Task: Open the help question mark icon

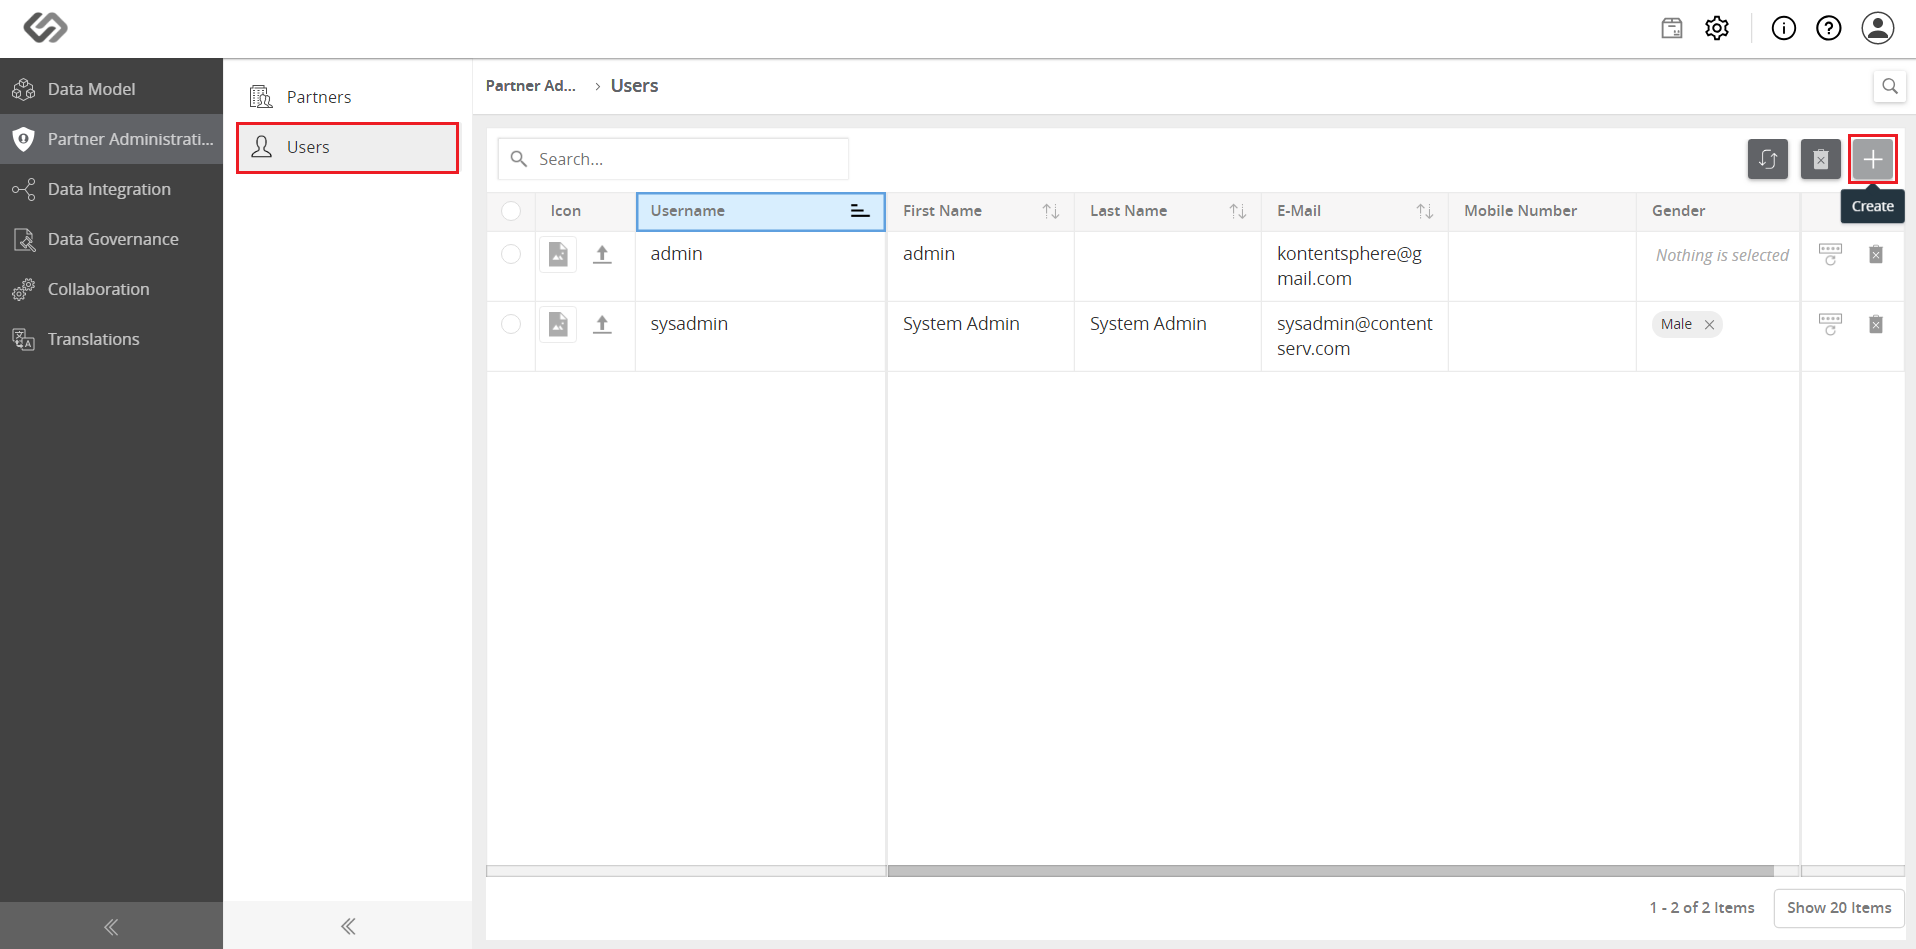Action: [1829, 28]
